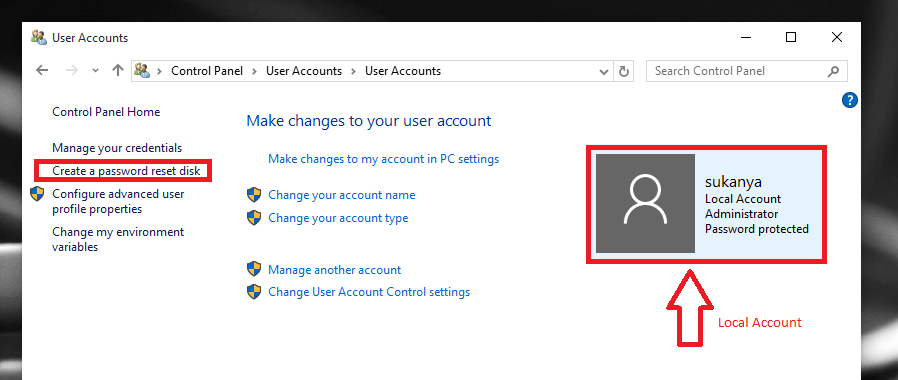Image resolution: width=898 pixels, height=380 pixels.
Task: Click the Forward navigation arrow
Action: pos(72,70)
